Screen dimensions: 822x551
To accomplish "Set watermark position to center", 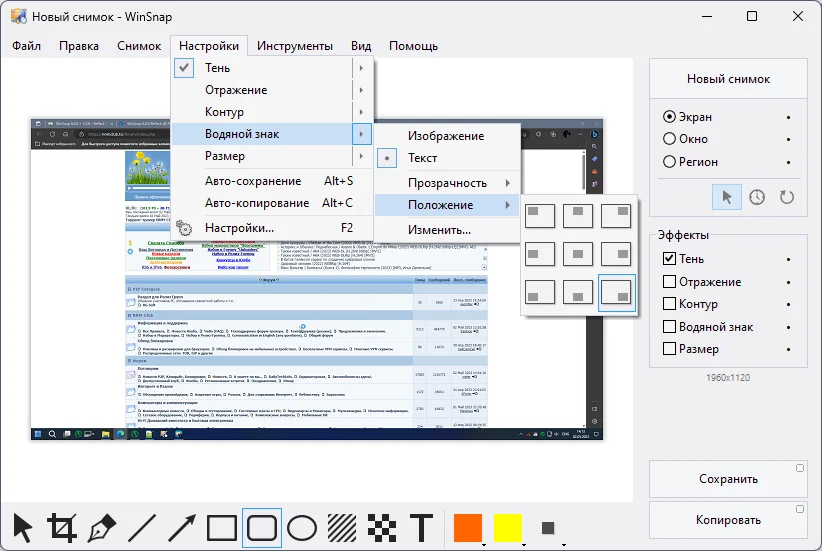I will pyautogui.click(x=578, y=254).
